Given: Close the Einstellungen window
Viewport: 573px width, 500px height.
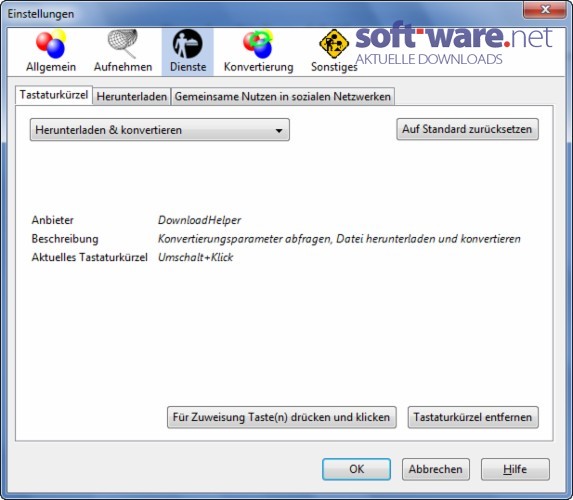Looking at the screenshot, I should point(544,9).
